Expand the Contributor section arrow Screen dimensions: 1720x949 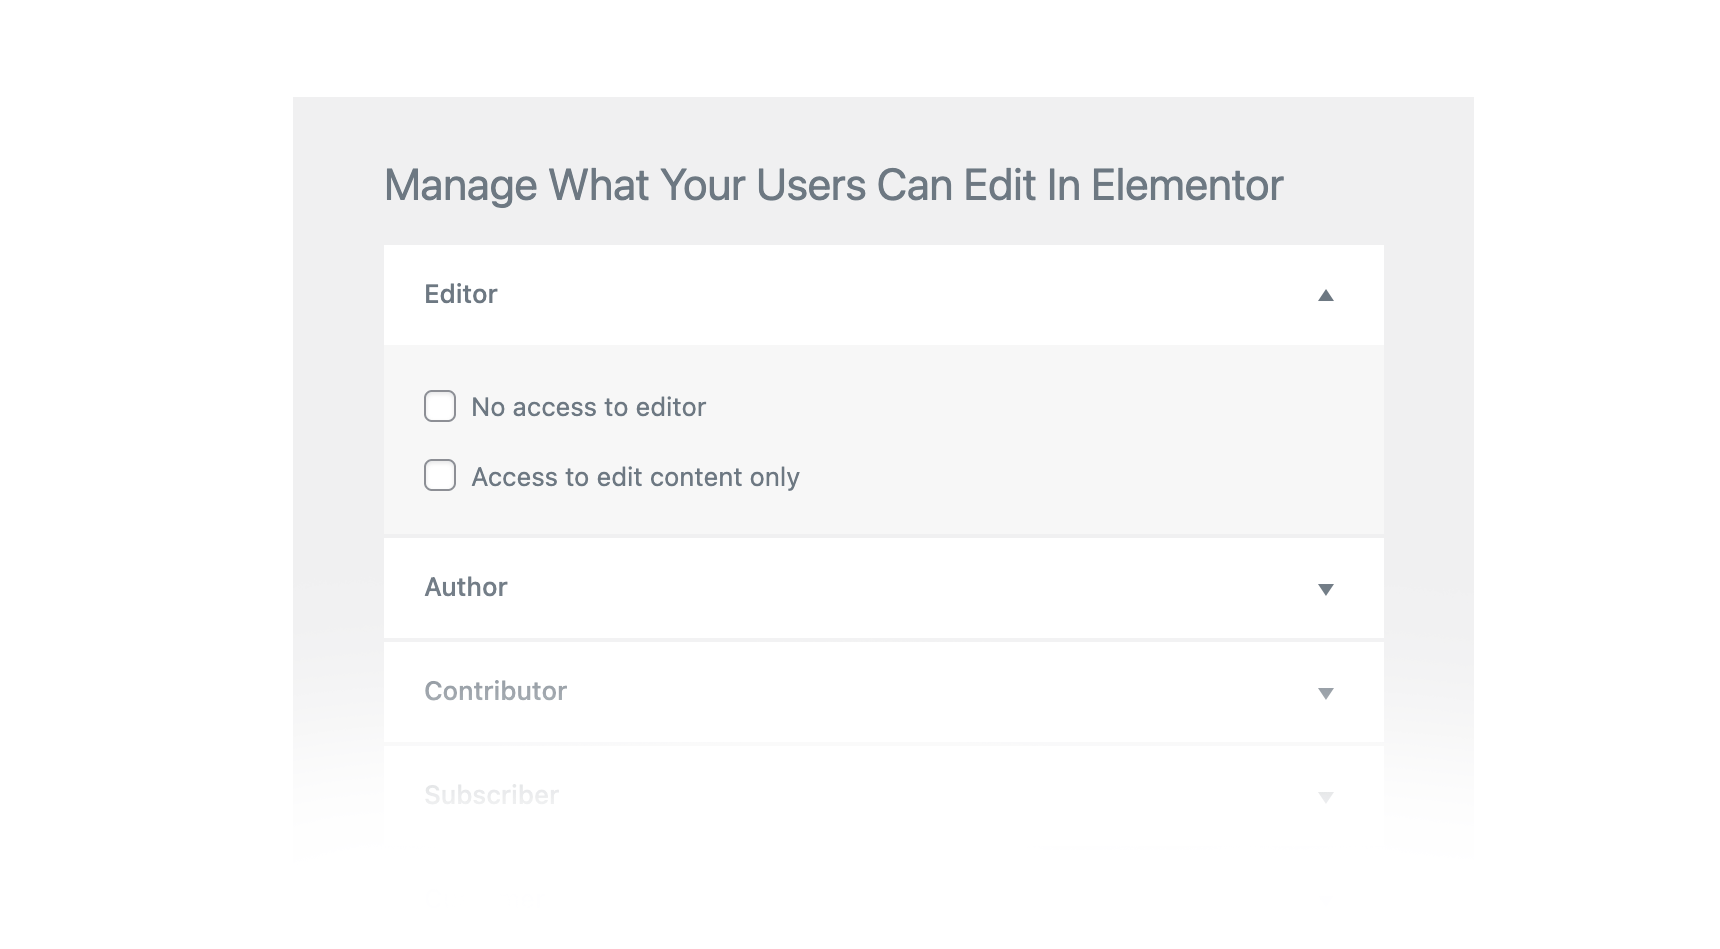(1325, 693)
